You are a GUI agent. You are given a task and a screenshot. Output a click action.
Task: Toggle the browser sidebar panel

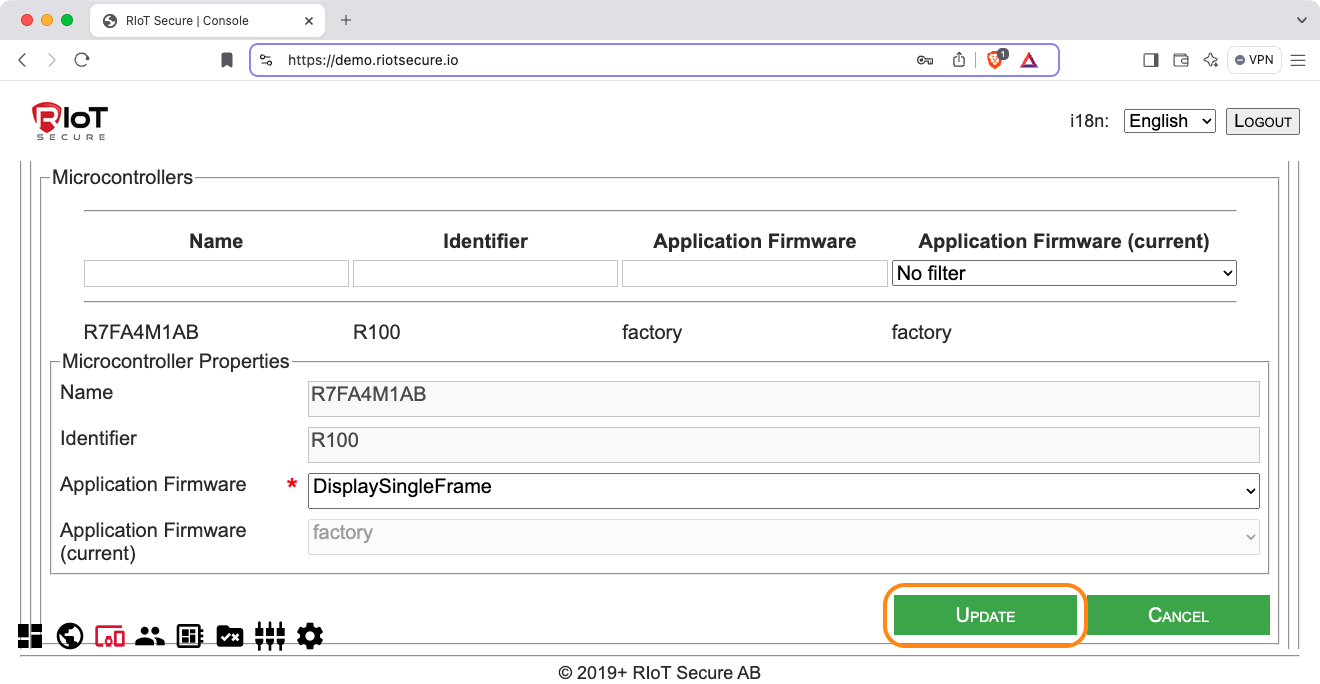click(1150, 60)
